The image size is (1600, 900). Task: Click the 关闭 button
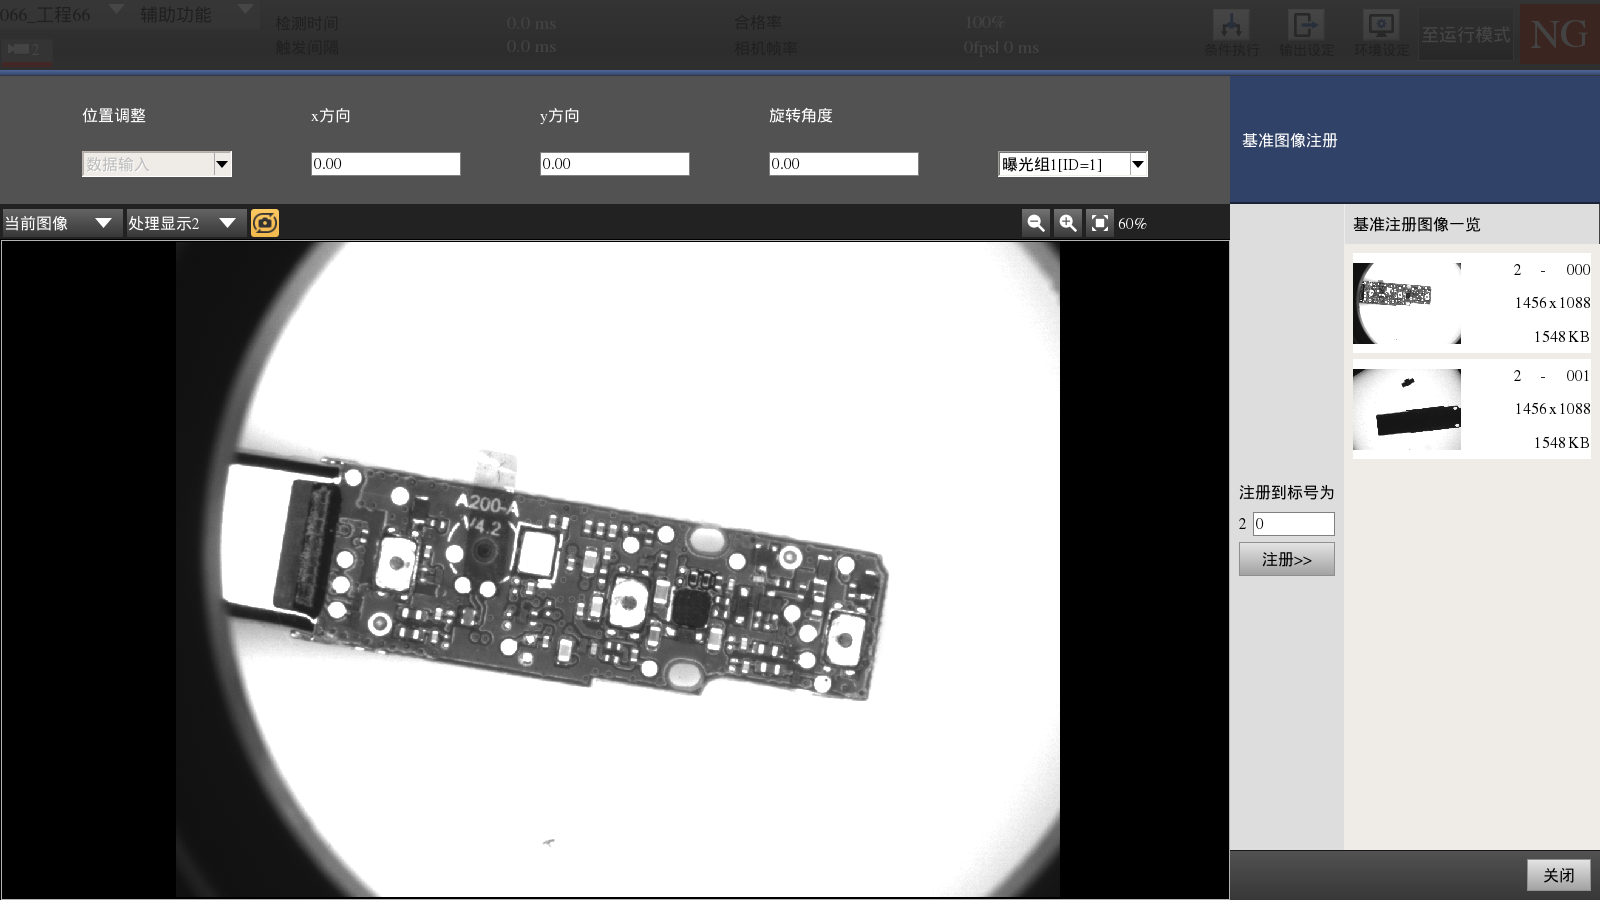[x=1558, y=875]
